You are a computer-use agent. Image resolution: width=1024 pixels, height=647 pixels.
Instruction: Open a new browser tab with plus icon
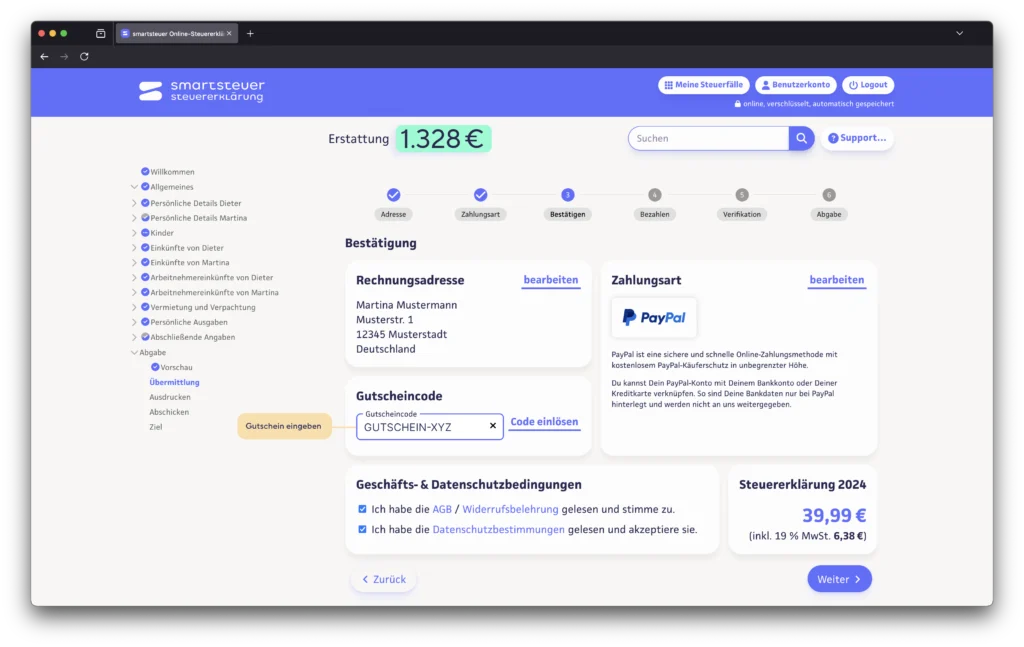coord(250,33)
